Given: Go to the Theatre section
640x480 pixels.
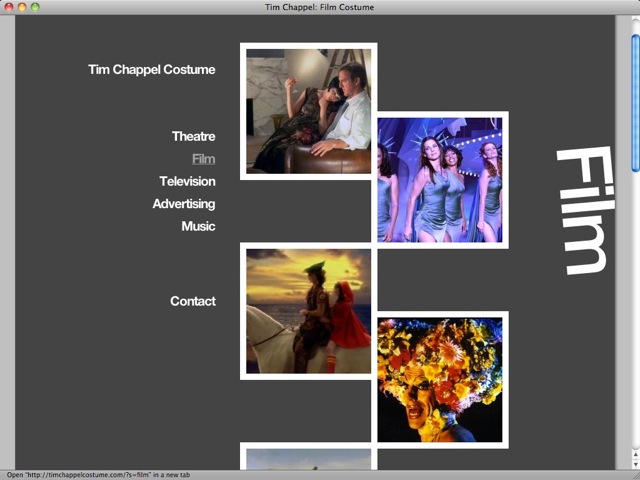Looking at the screenshot, I should coord(193,136).
